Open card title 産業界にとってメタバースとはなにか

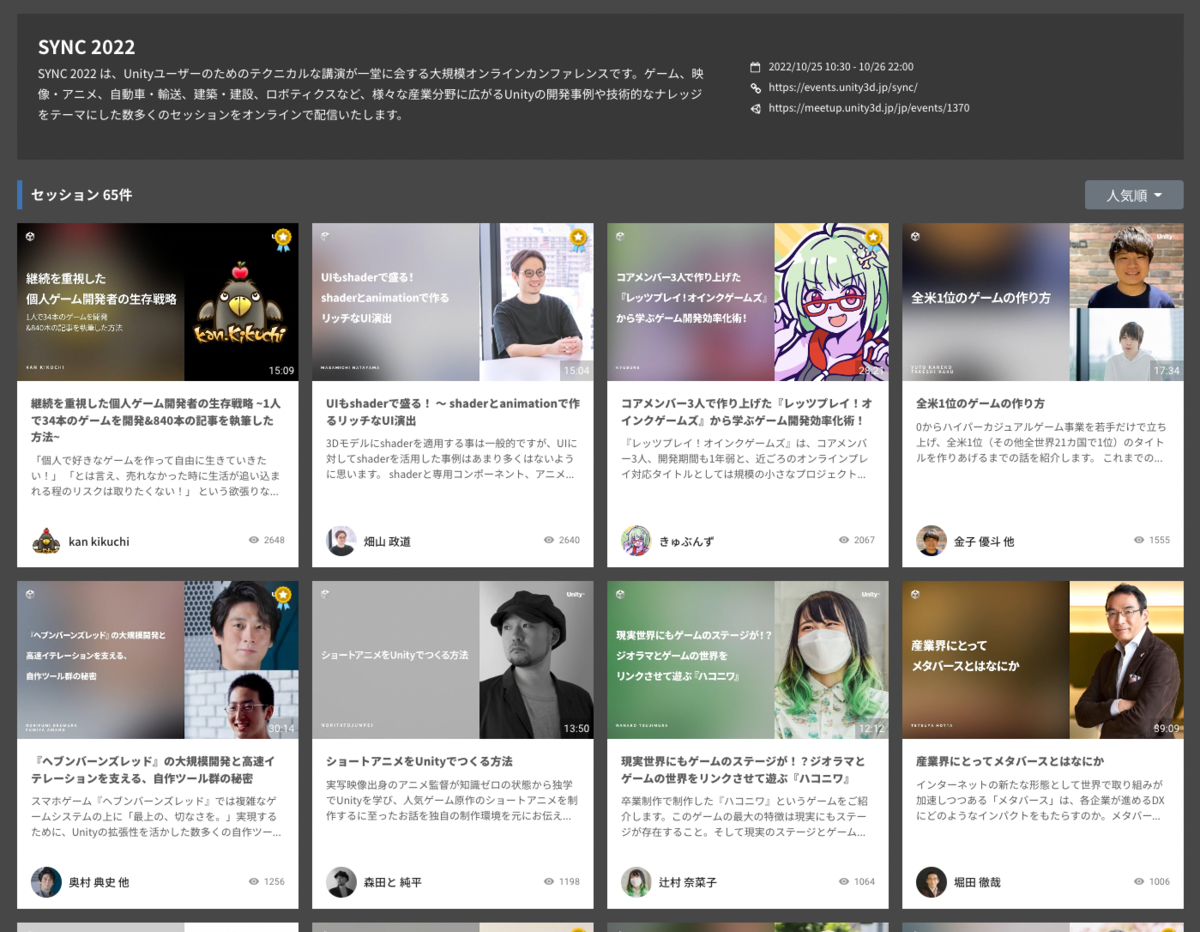pyautogui.click(x=1010, y=761)
